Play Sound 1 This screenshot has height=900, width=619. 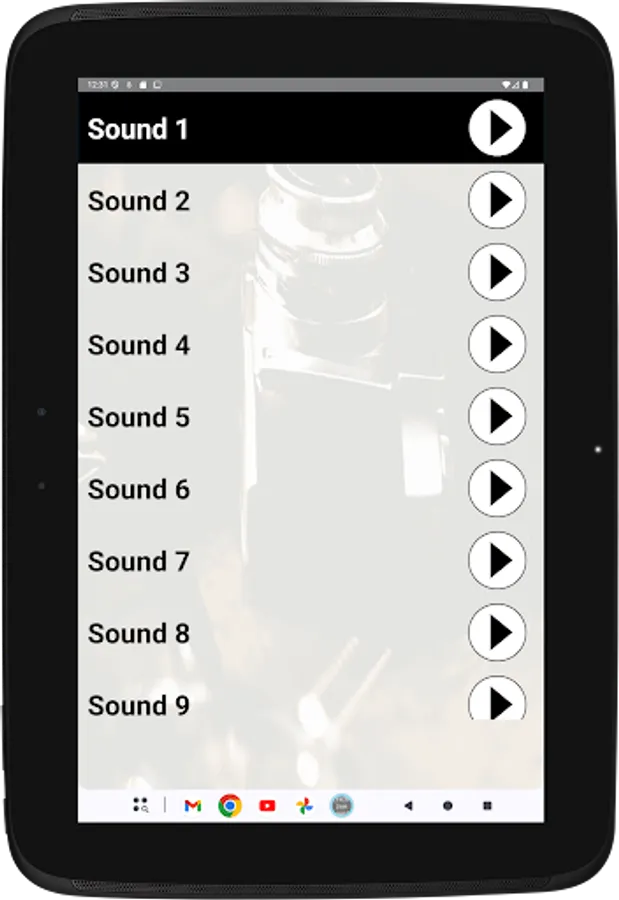tap(497, 128)
